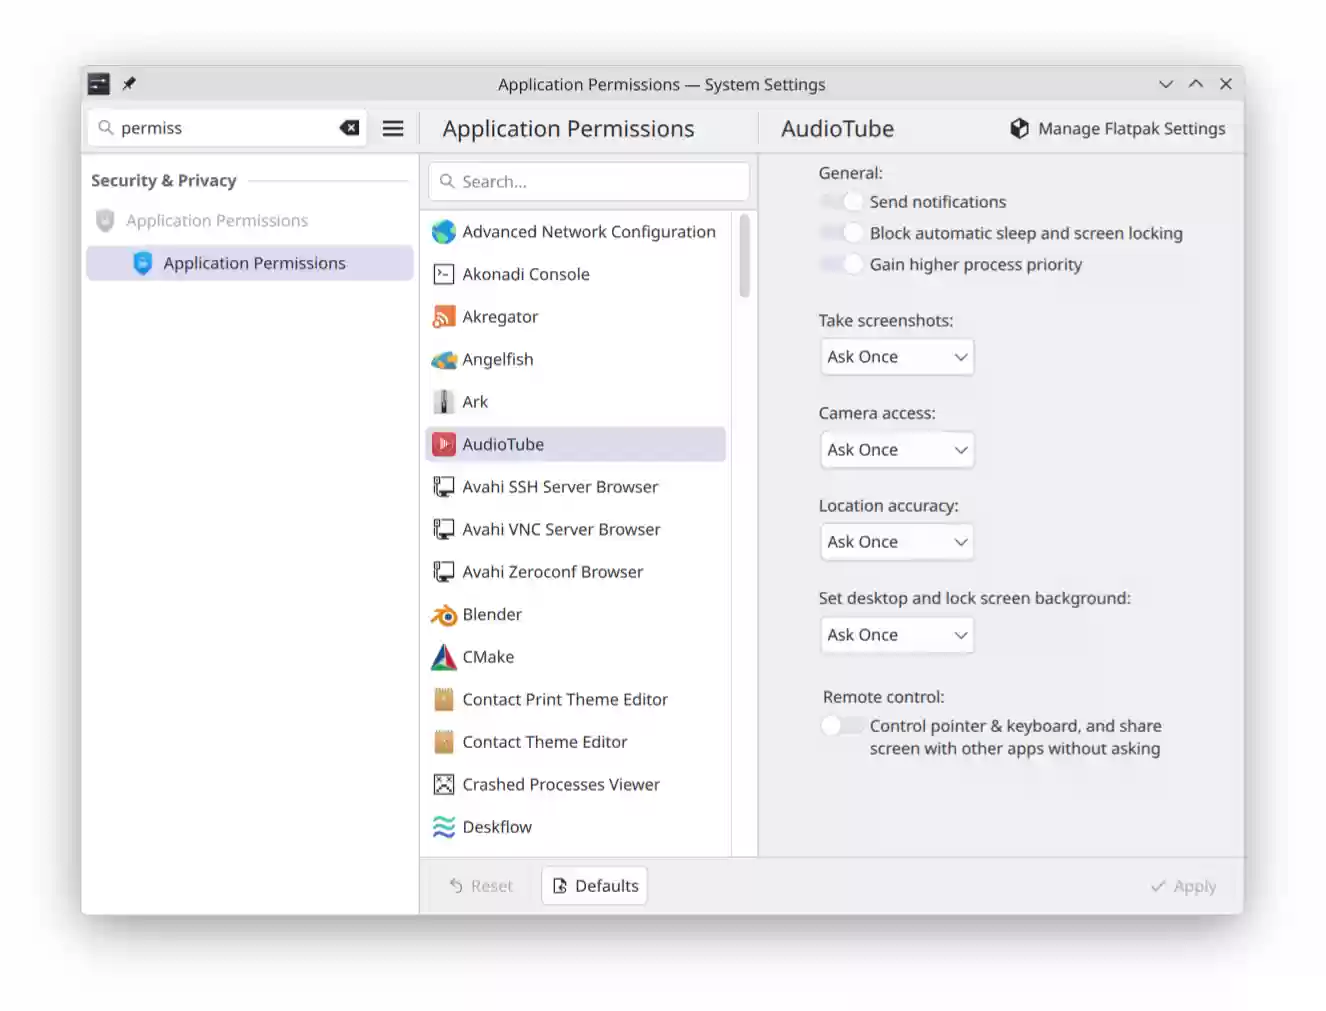This screenshot has height=1011, width=1326.
Task: Select the Akonadi Console terminal icon
Action: [443, 274]
